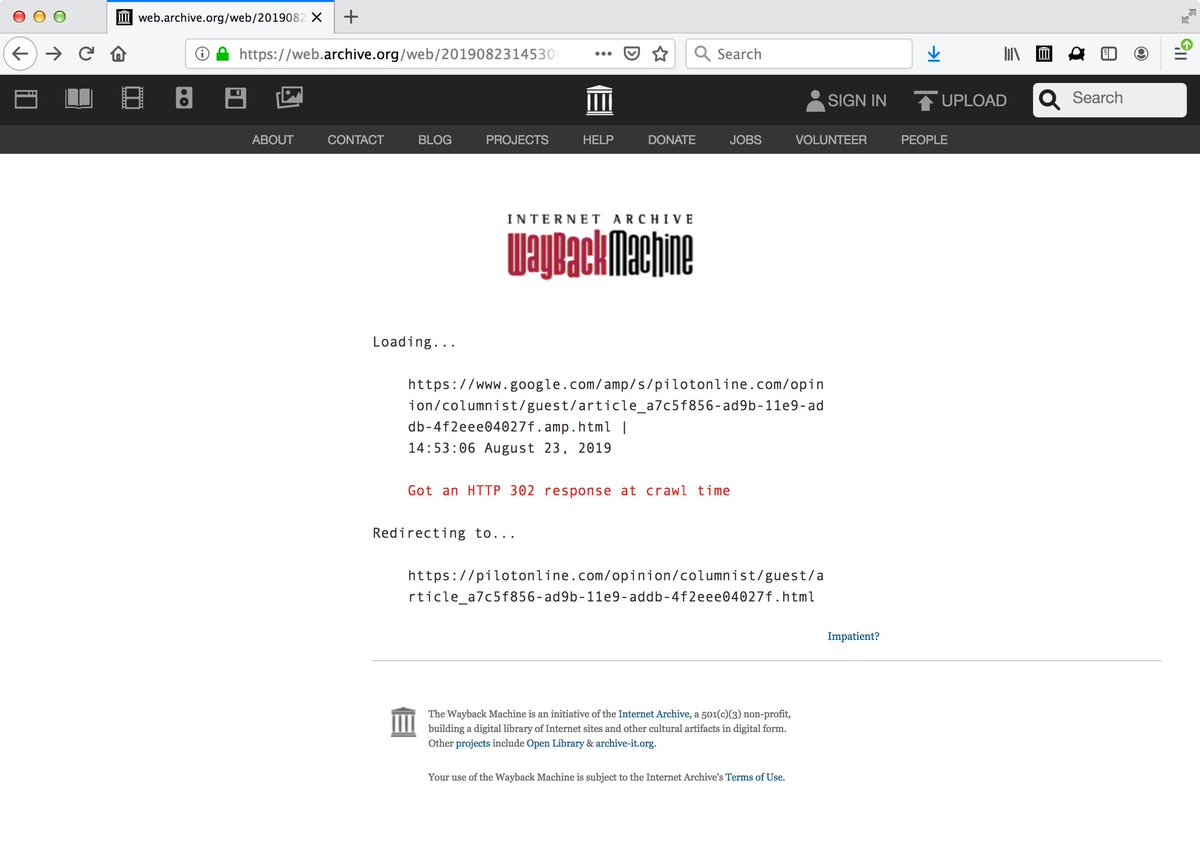Open a new tab with plus
The image size is (1200, 861).
[351, 16]
